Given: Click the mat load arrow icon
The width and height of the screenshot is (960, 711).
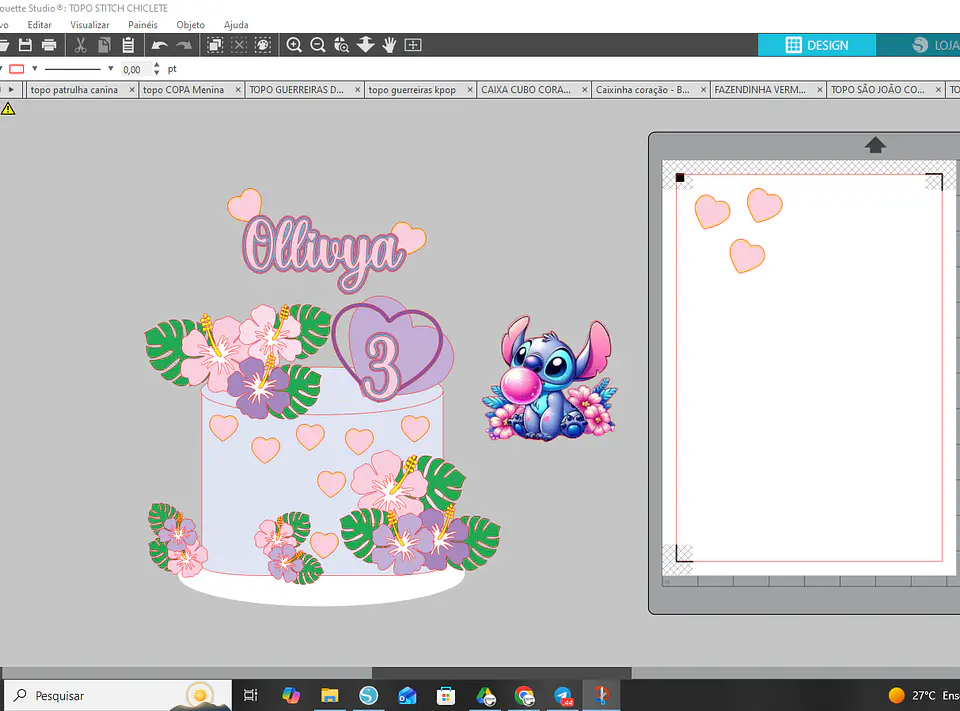Looking at the screenshot, I should [876, 145].
